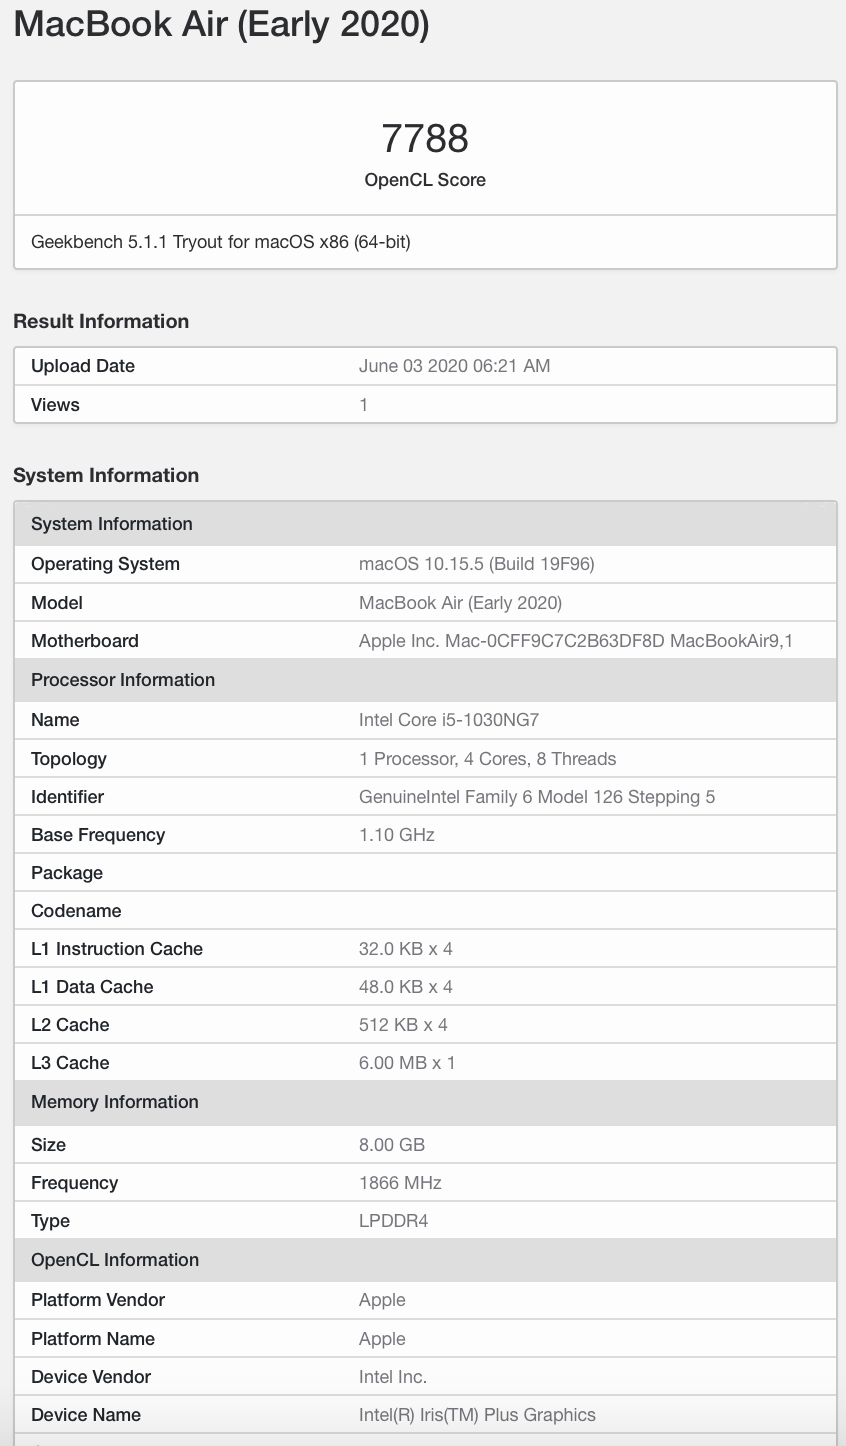Click the System Information section heading above table

point(106,475)
